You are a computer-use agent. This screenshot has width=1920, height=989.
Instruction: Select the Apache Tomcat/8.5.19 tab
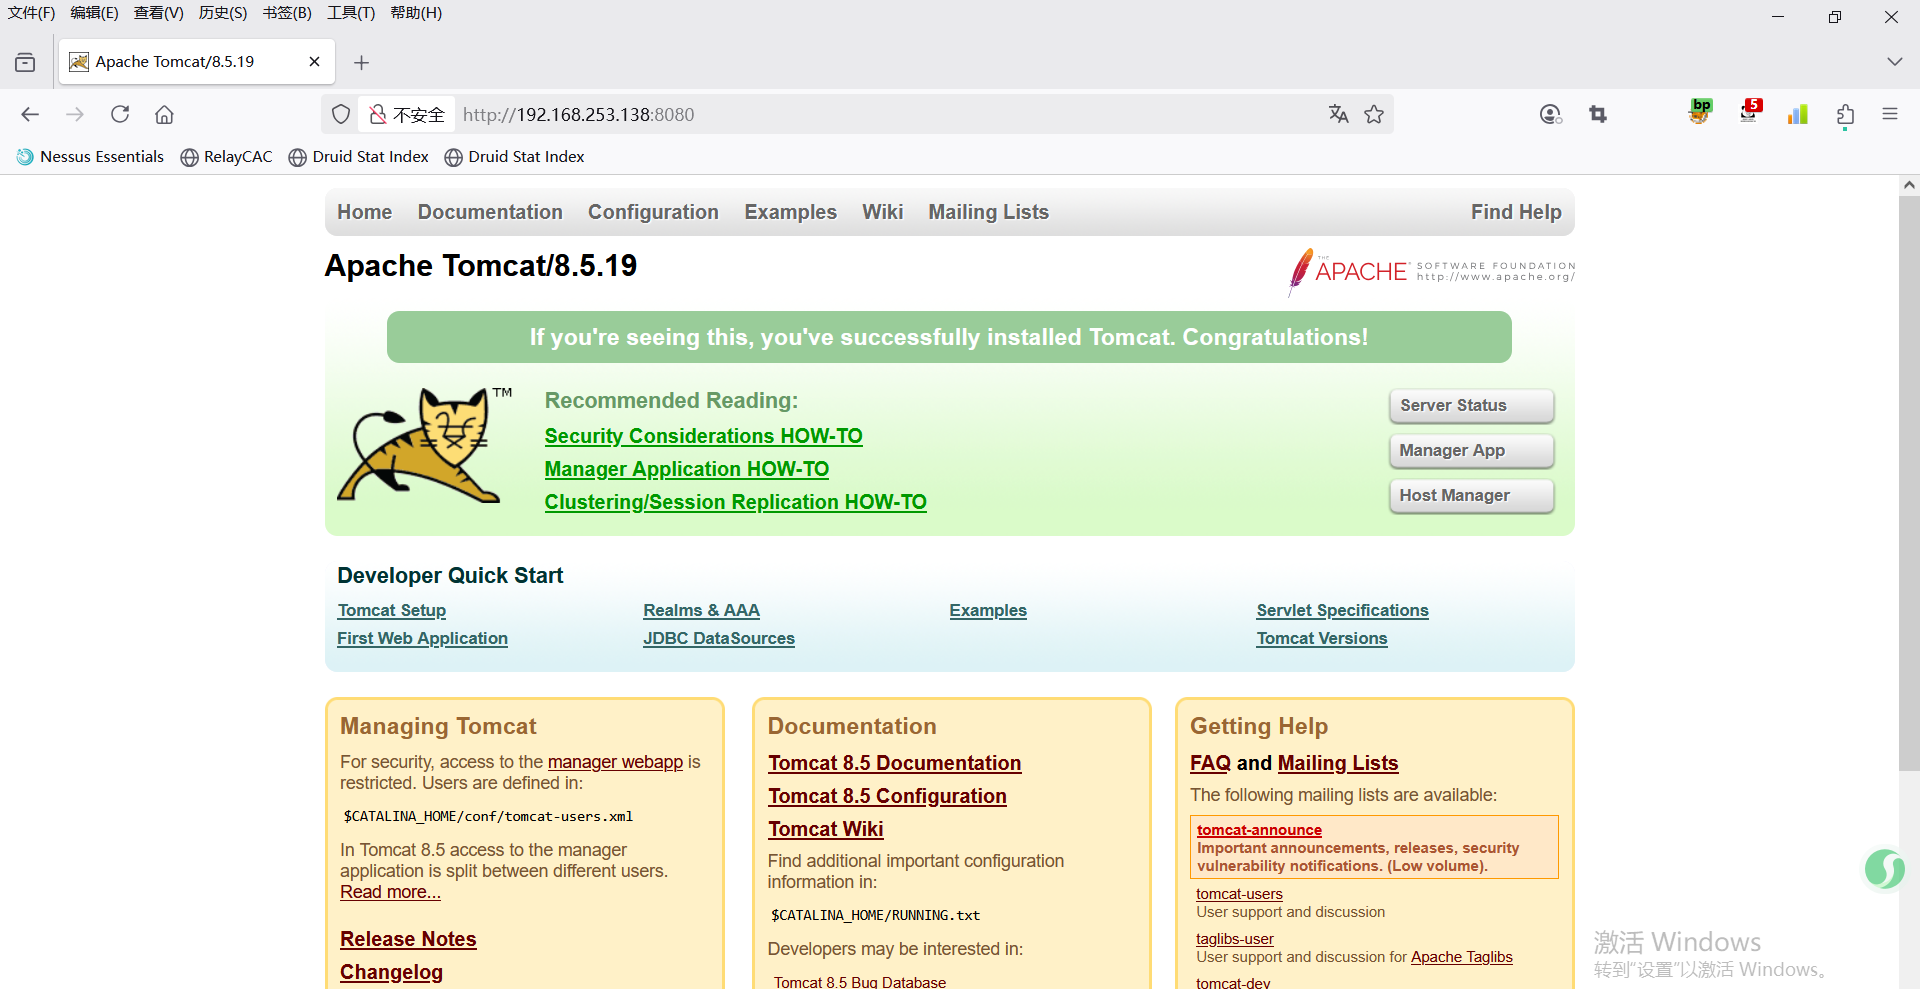coord(197,62)
